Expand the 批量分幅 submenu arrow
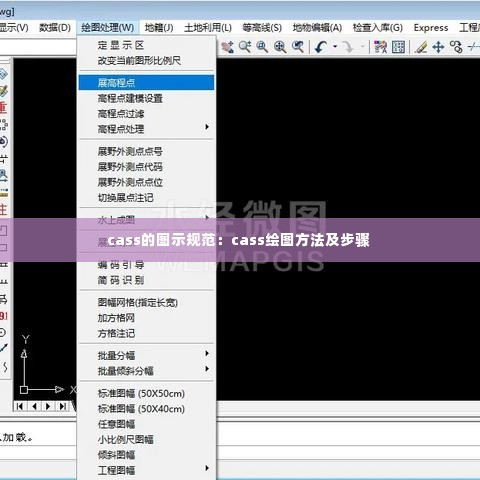The image size is (480, 480). click(207, 353)
